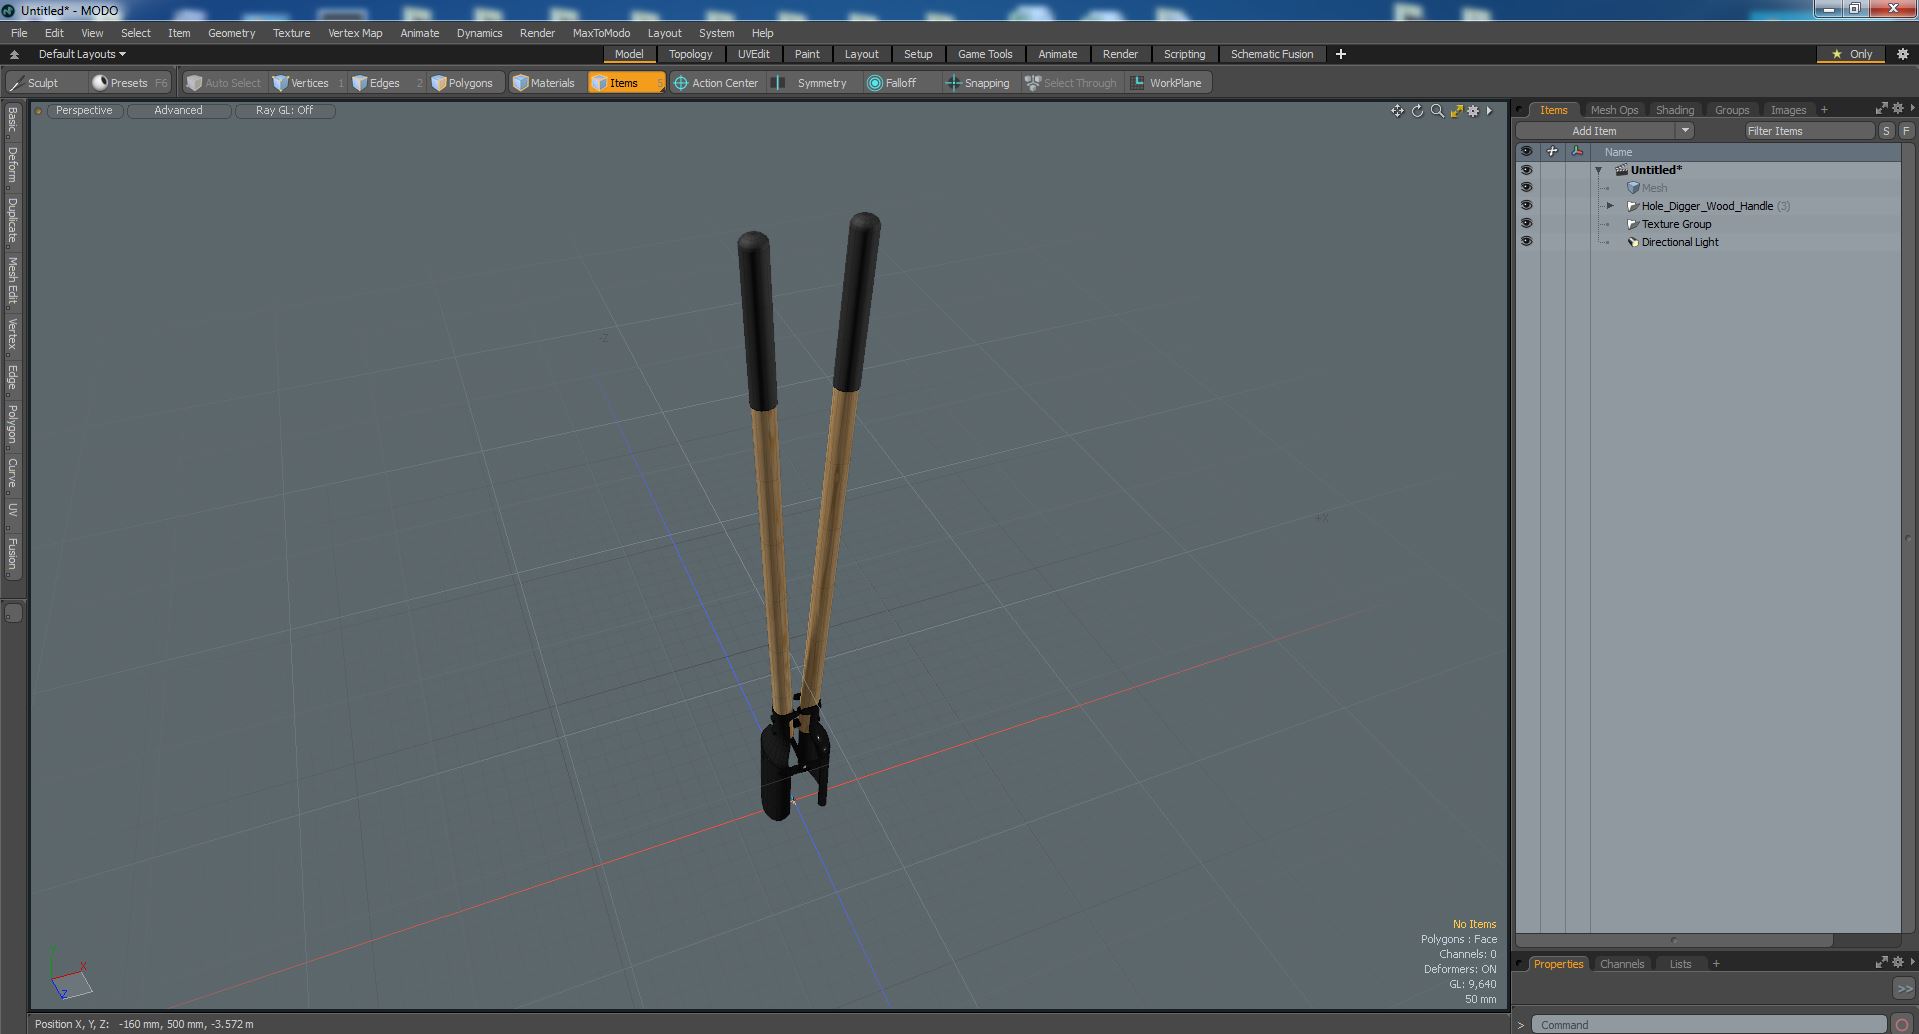Toggle visibility of Hole_Digger_Wood_Handle

tap(1526, 206)
